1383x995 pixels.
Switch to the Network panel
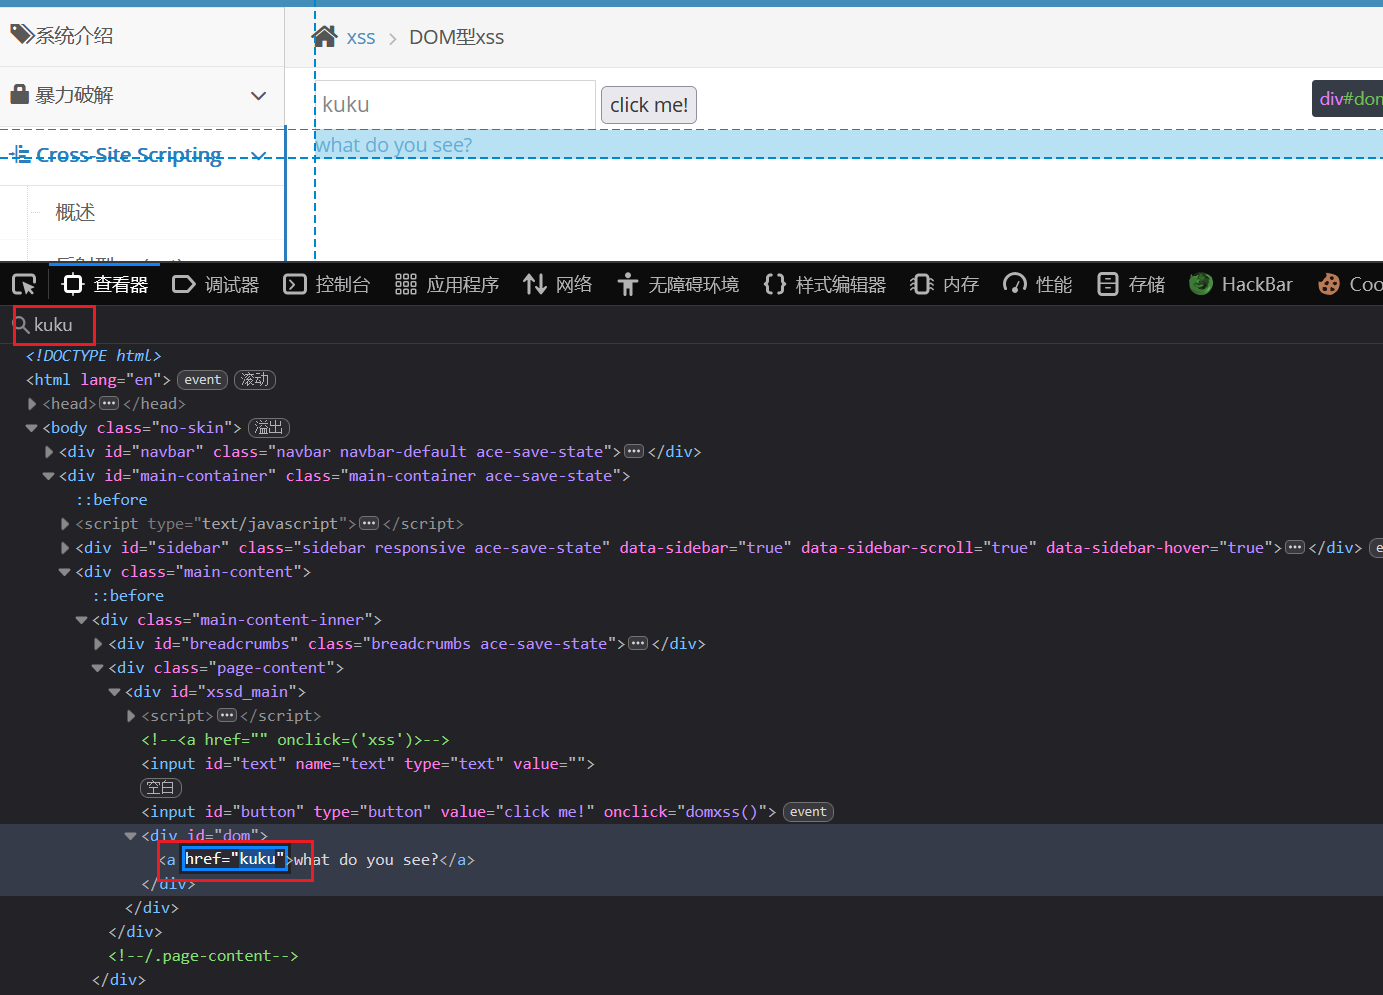click(x=558, y=285)
